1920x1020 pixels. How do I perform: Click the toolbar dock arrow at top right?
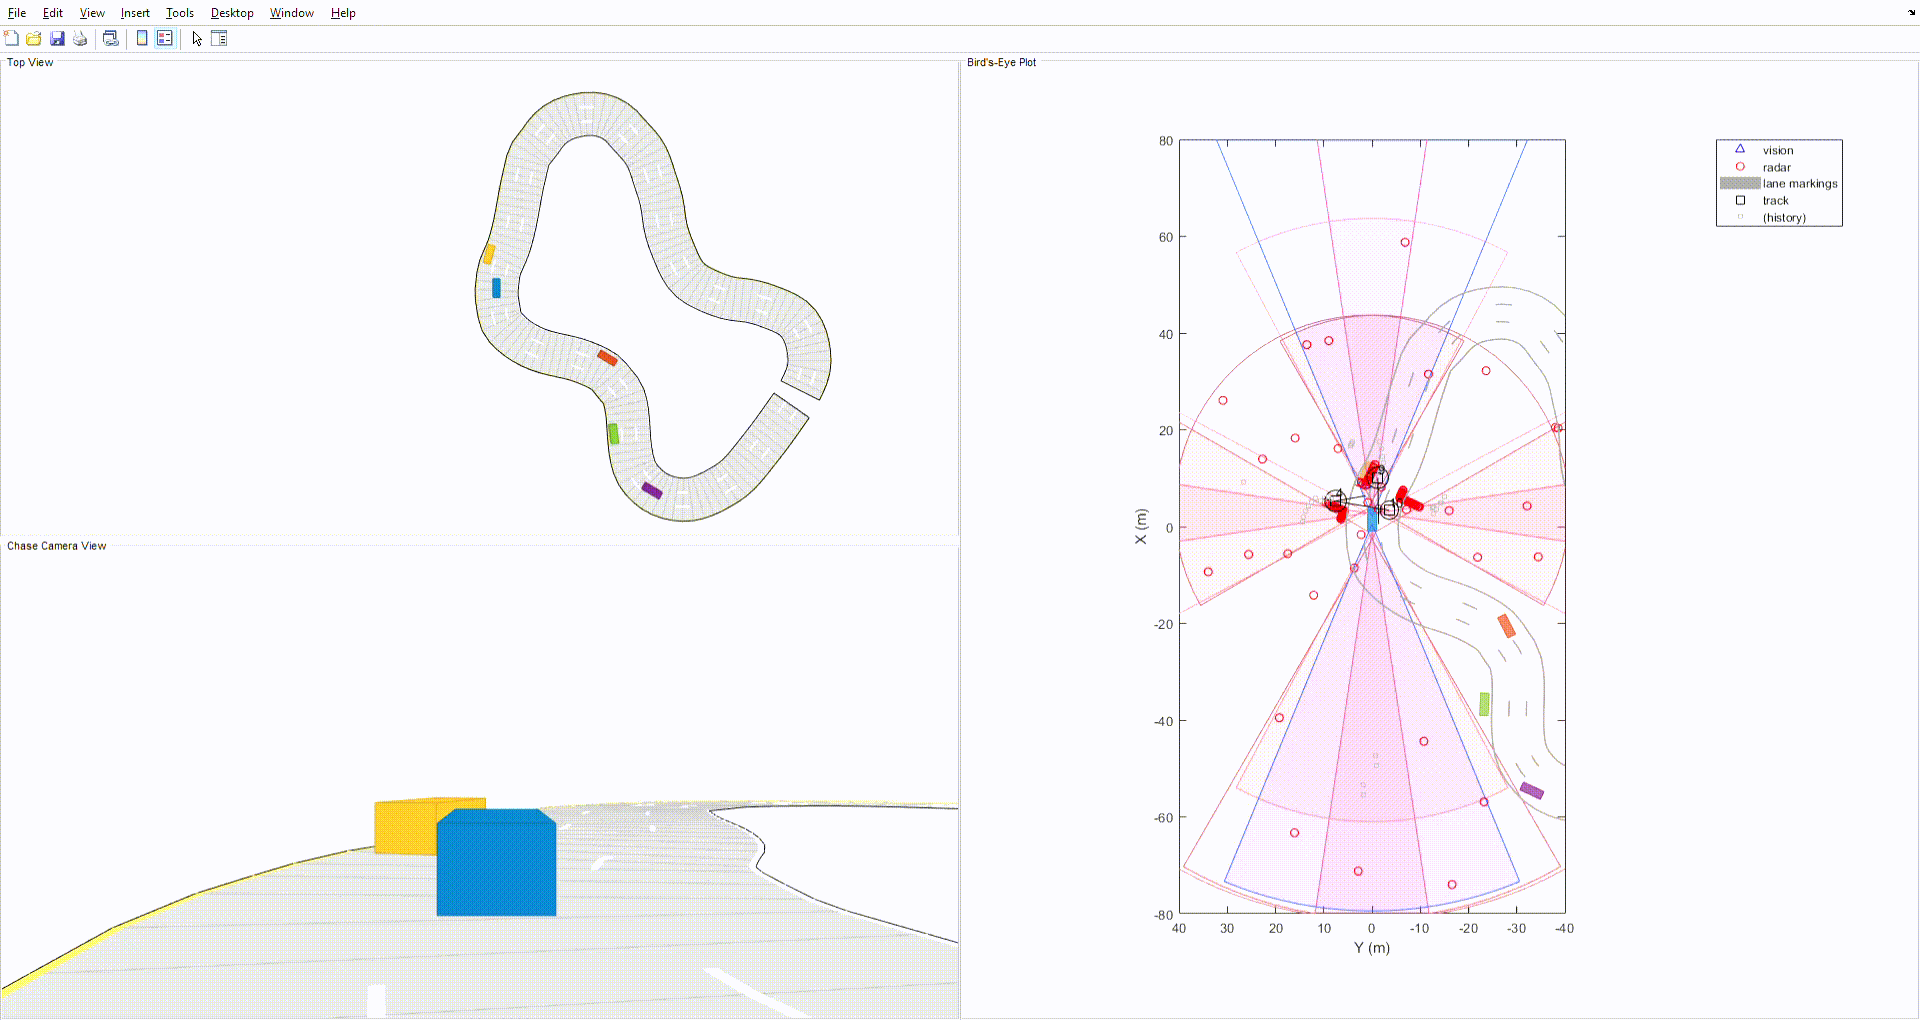(1911, 13)
